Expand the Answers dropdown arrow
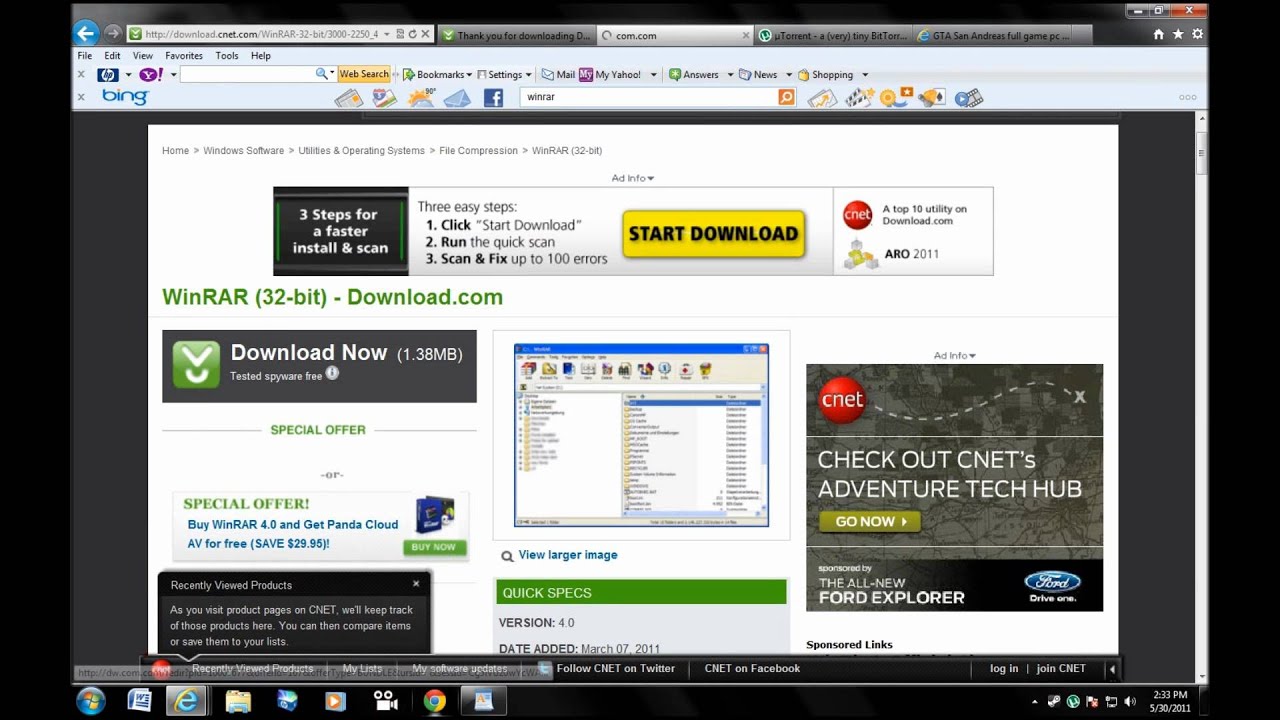 tap(730, 75)
